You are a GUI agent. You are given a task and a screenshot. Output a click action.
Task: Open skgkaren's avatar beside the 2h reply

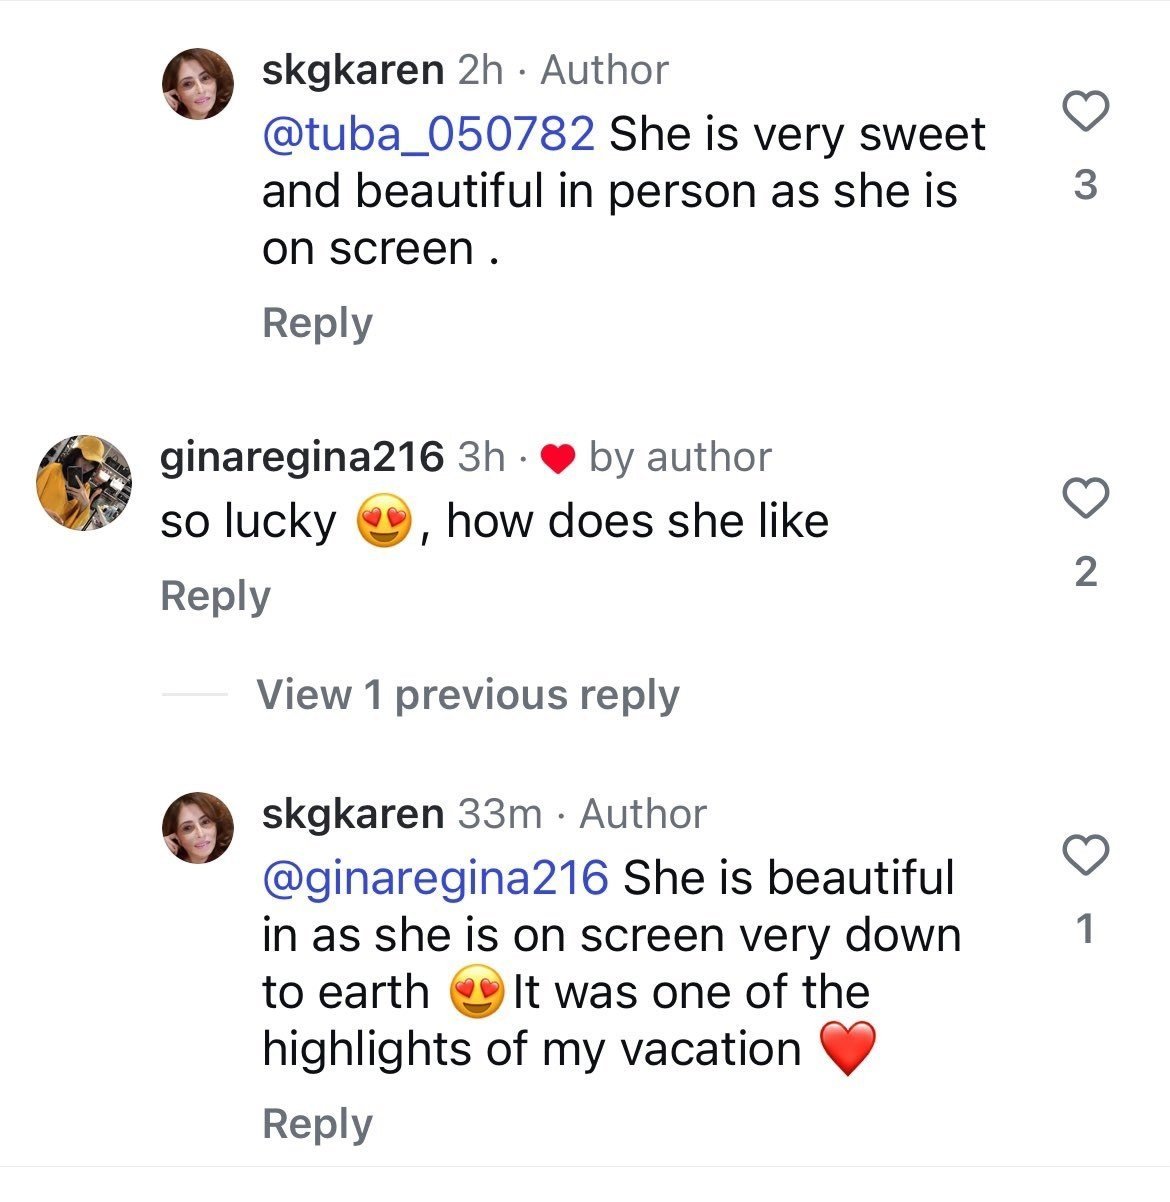point(198,84)
